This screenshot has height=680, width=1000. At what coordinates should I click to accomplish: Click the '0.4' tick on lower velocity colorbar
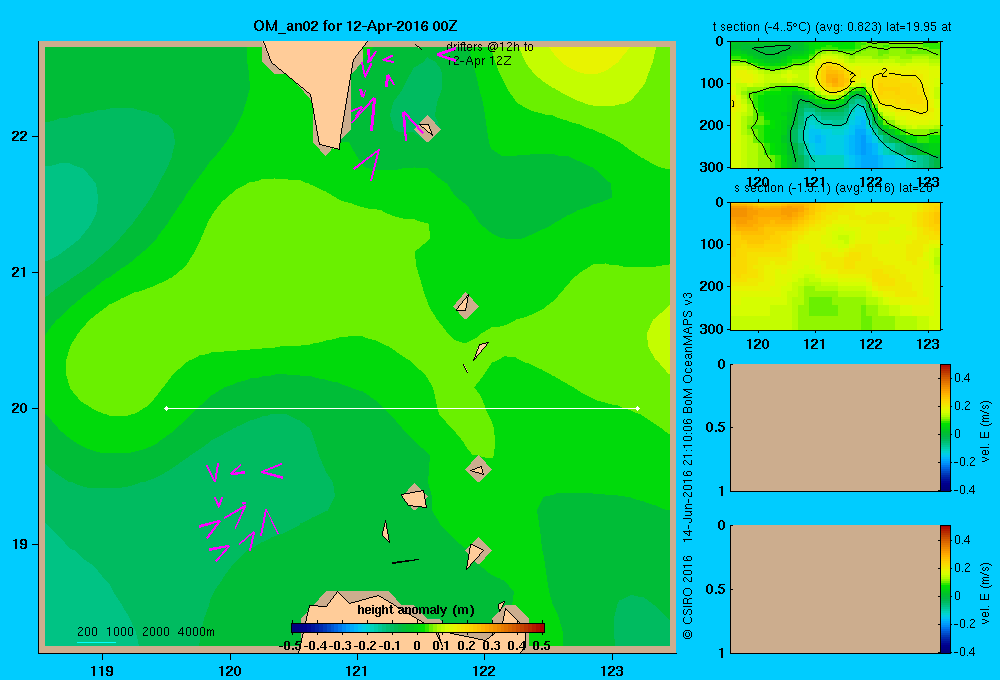tap(964, 540)
